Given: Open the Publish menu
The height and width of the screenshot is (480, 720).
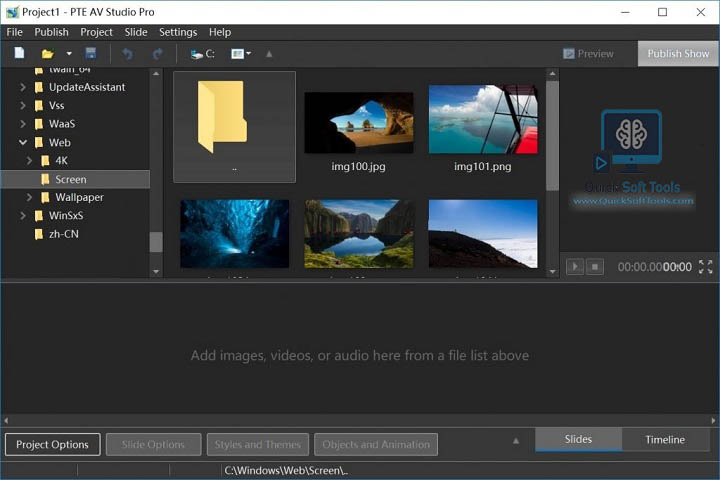Looking at the screenshot, I should [x=51, y=32].
